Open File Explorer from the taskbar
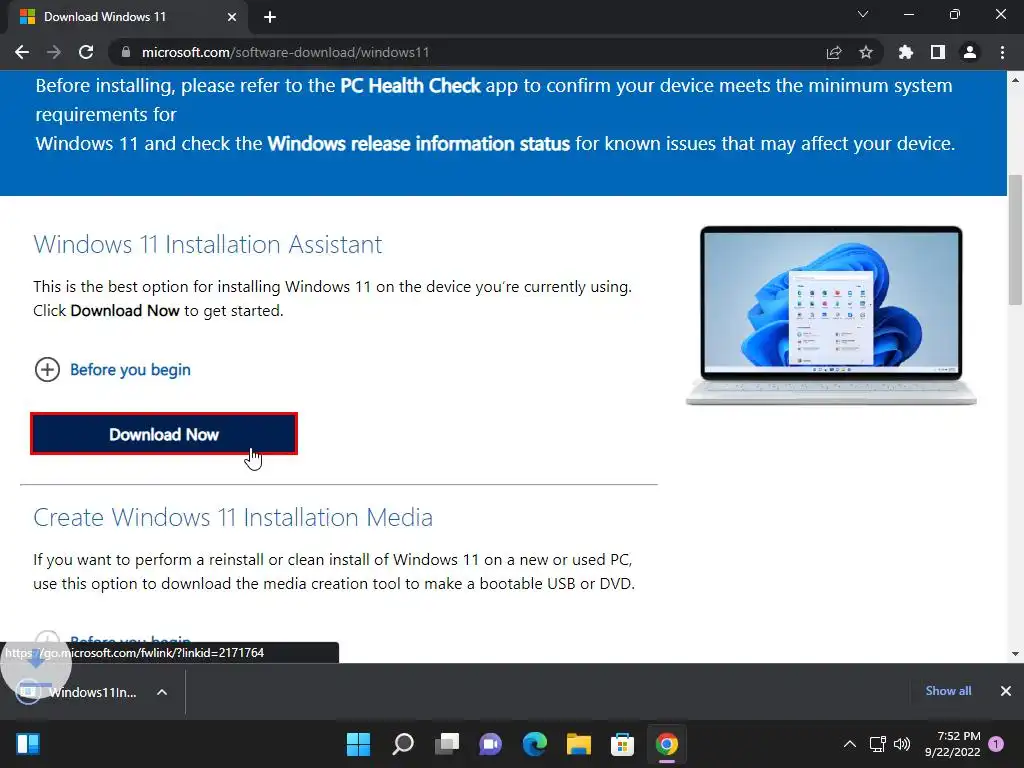 click(579, 744)
